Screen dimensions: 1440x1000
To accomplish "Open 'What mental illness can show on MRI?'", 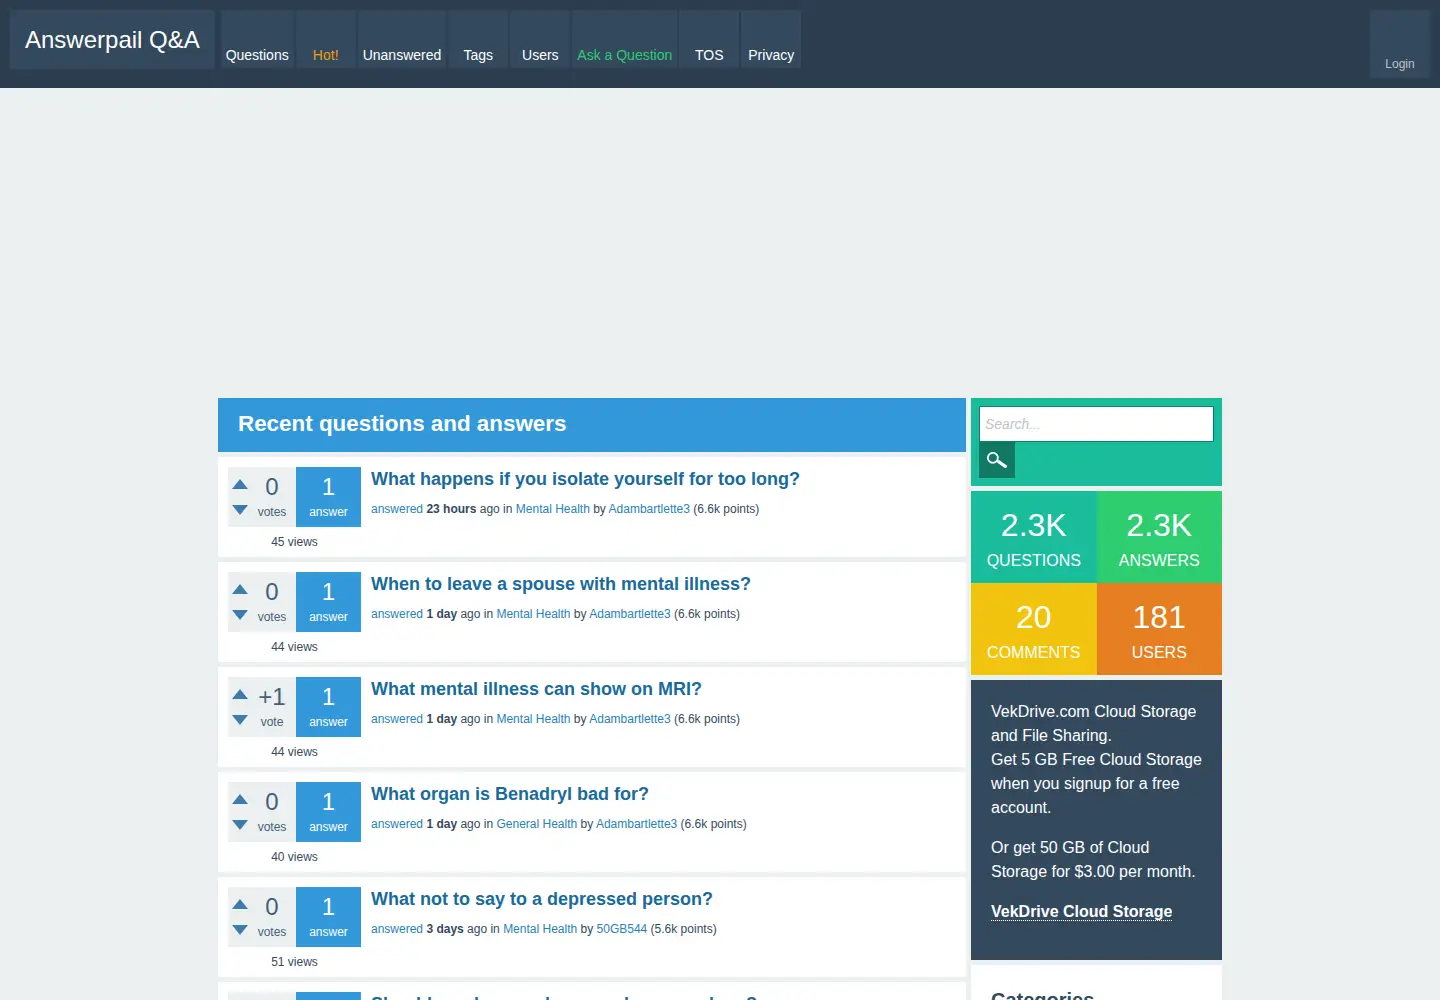I will pyautogui.click(x=536, y=689).
